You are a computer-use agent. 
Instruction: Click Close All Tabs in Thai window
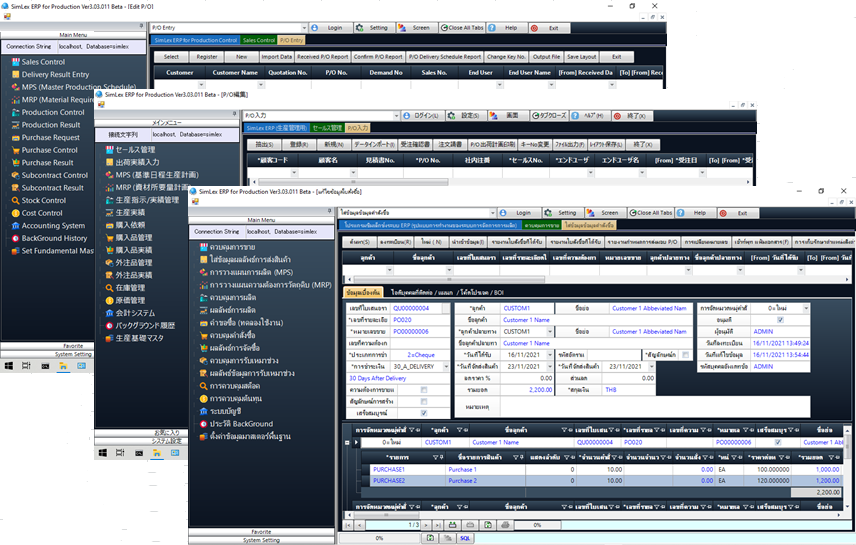point(650,213)
